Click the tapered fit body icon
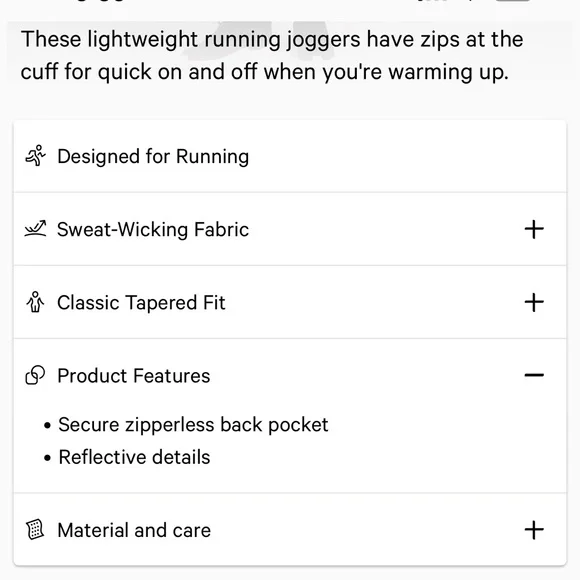 pos(35,302)
